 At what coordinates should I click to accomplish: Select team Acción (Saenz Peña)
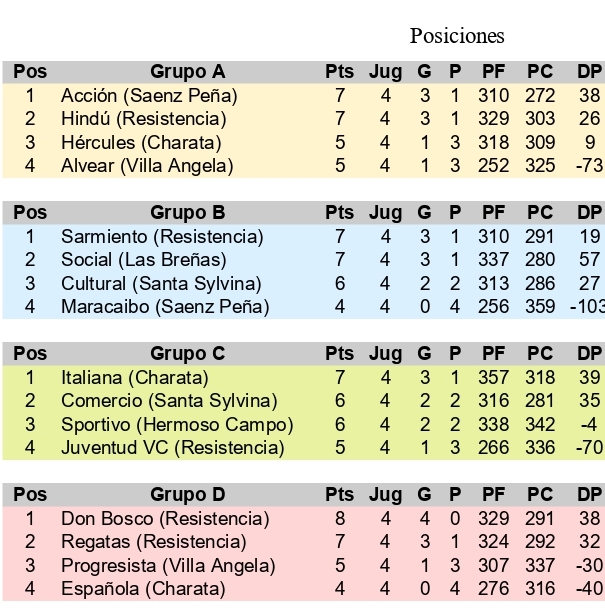149,96
